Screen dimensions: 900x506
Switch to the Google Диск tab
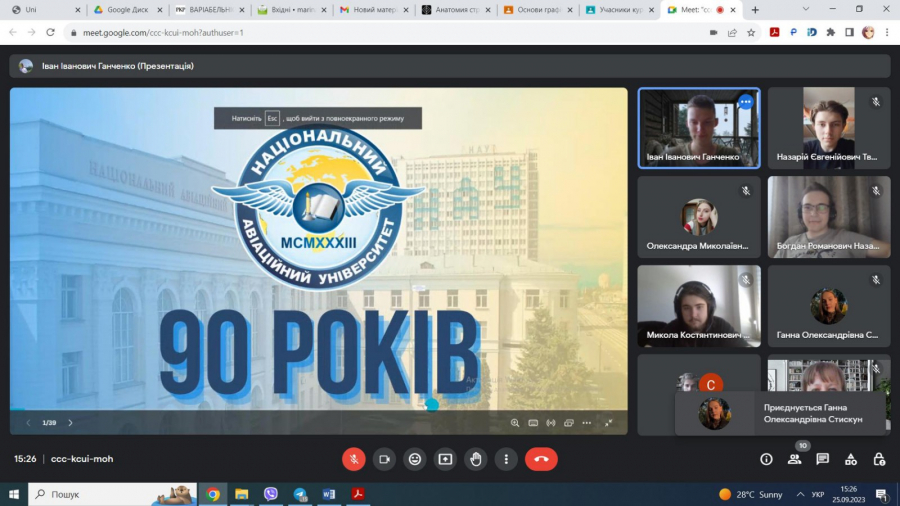coord(126,9)
